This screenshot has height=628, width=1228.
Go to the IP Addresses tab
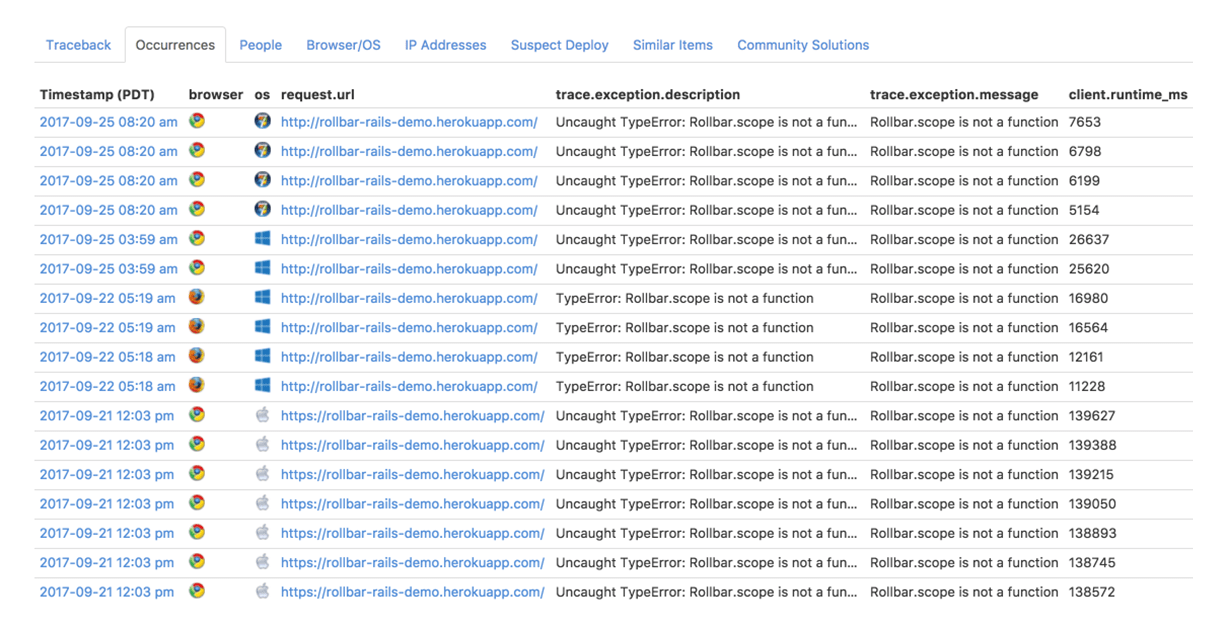445,45
